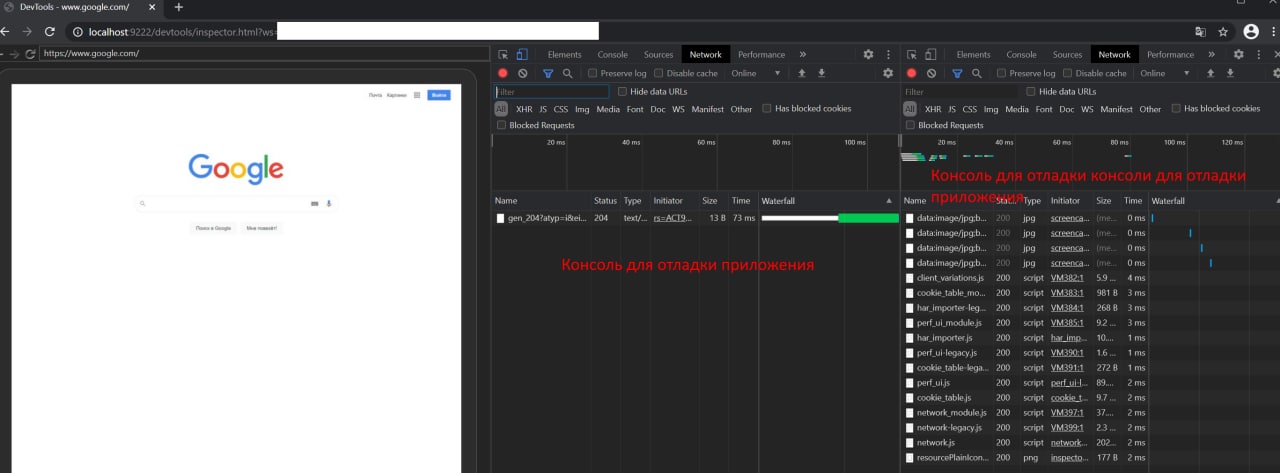
Task: Toggle device toolbar icon in left DevTools panel
Action: 522,55
